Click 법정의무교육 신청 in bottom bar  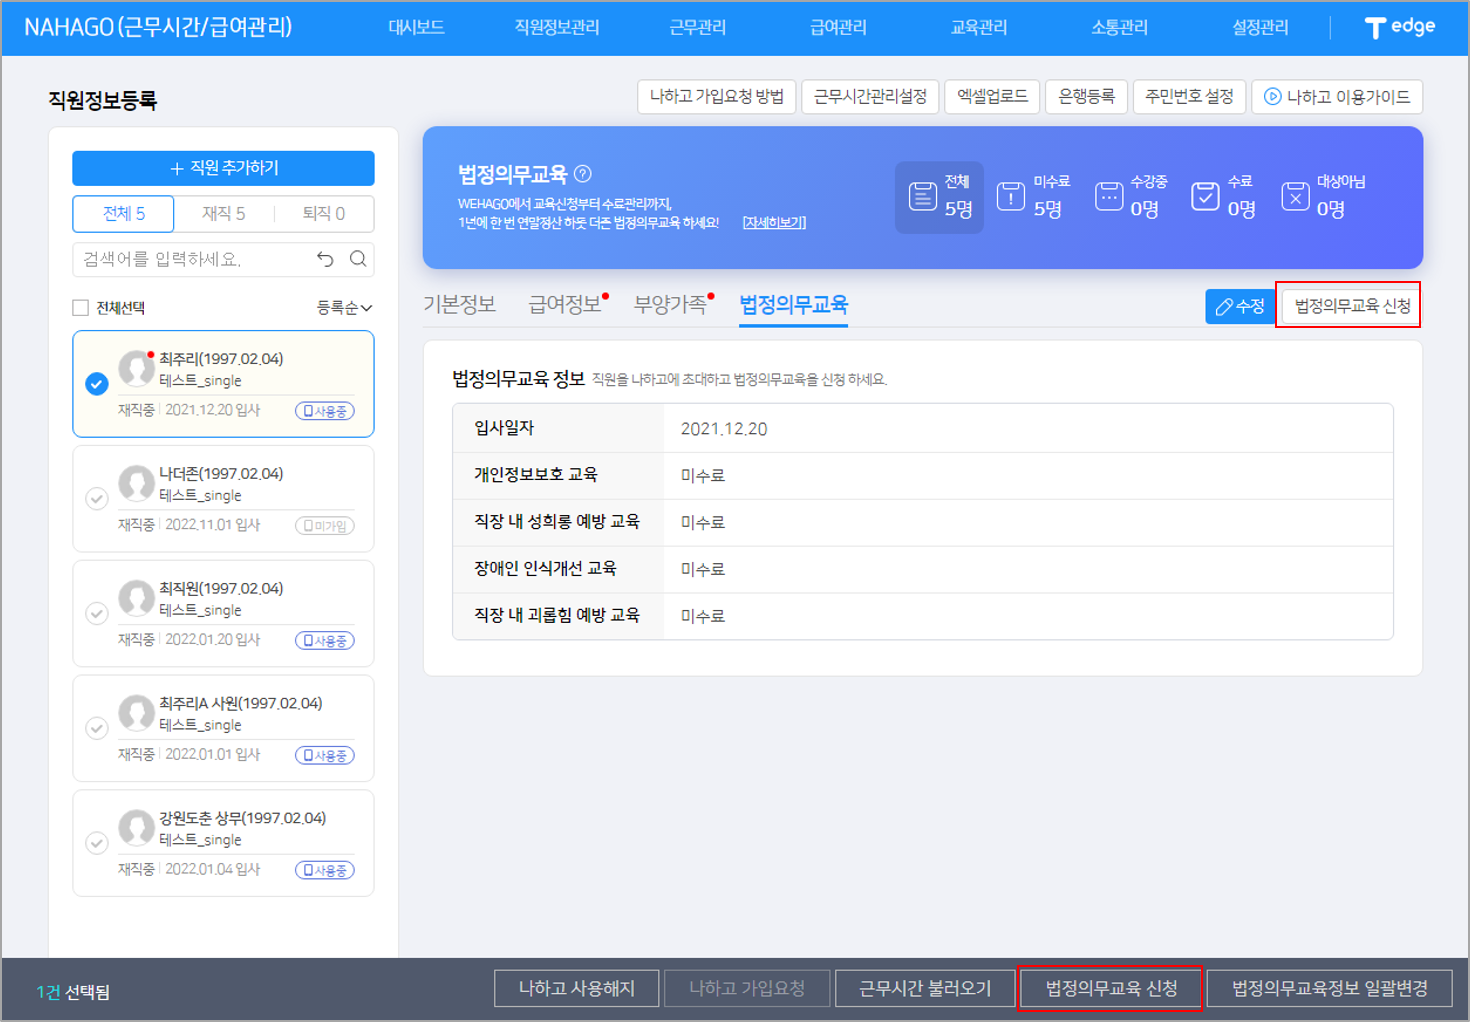[x=1111, y=988]
